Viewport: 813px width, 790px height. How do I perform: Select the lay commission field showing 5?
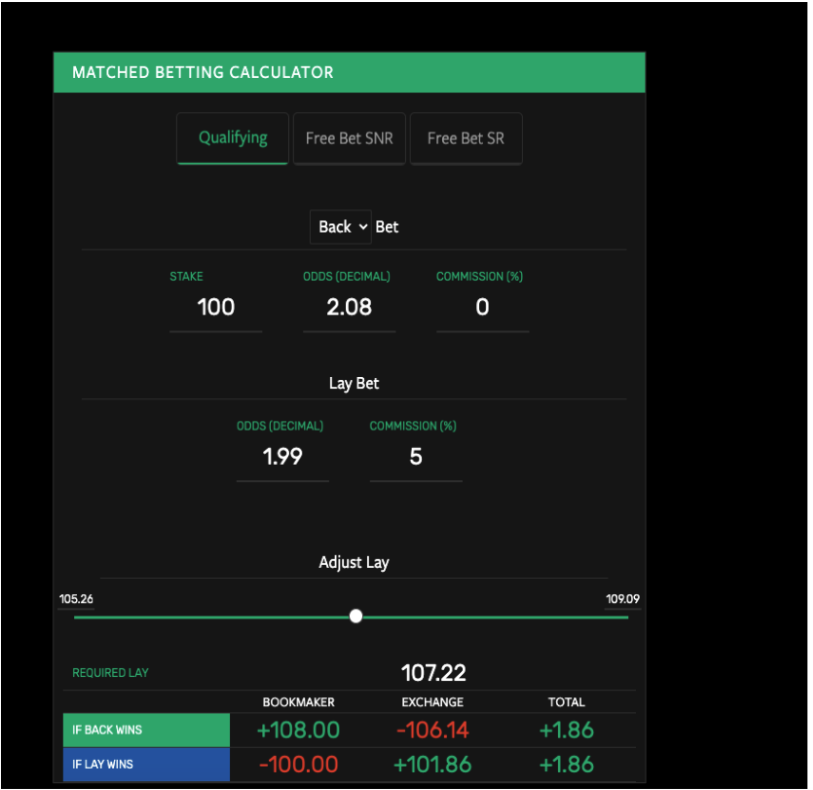coord(416,457)
